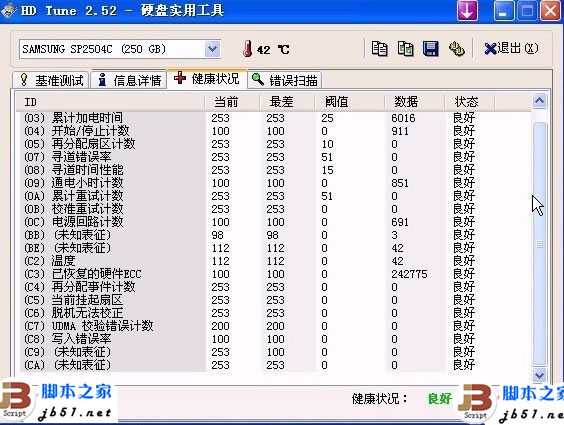Image resolution: width=564 pixels, height=425 pixels.
Task: Click the 最差 column header
Action: 287,102
